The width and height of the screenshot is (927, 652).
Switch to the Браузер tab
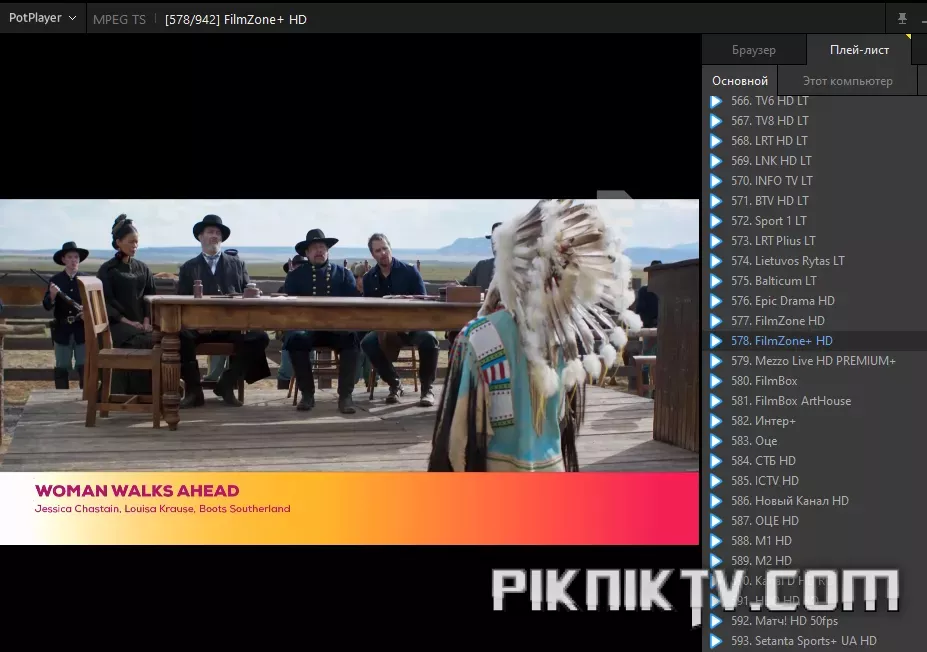pos(754,50)
